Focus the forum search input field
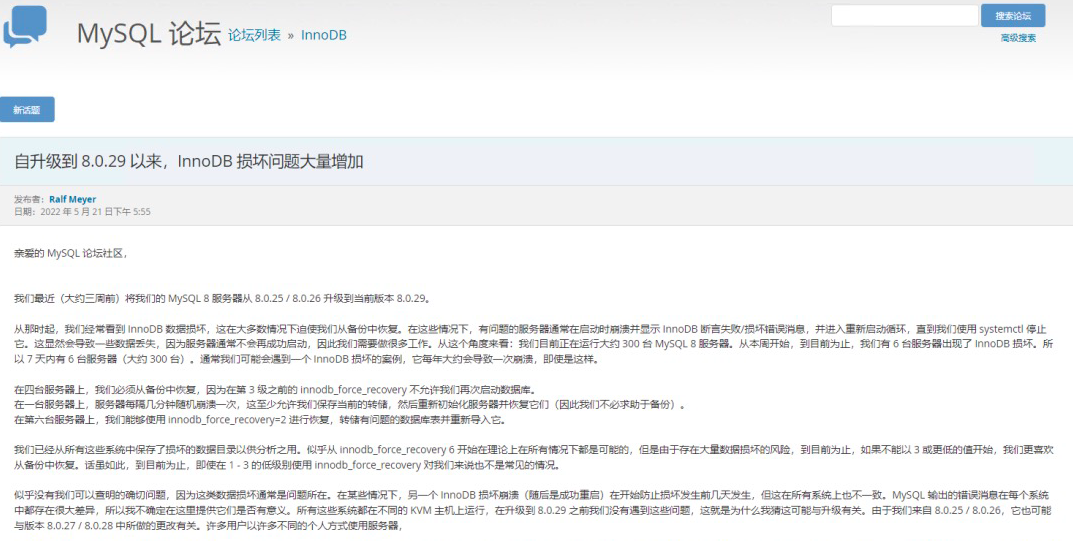Screen dimensions: 1073x541 [x=905, y=16]
